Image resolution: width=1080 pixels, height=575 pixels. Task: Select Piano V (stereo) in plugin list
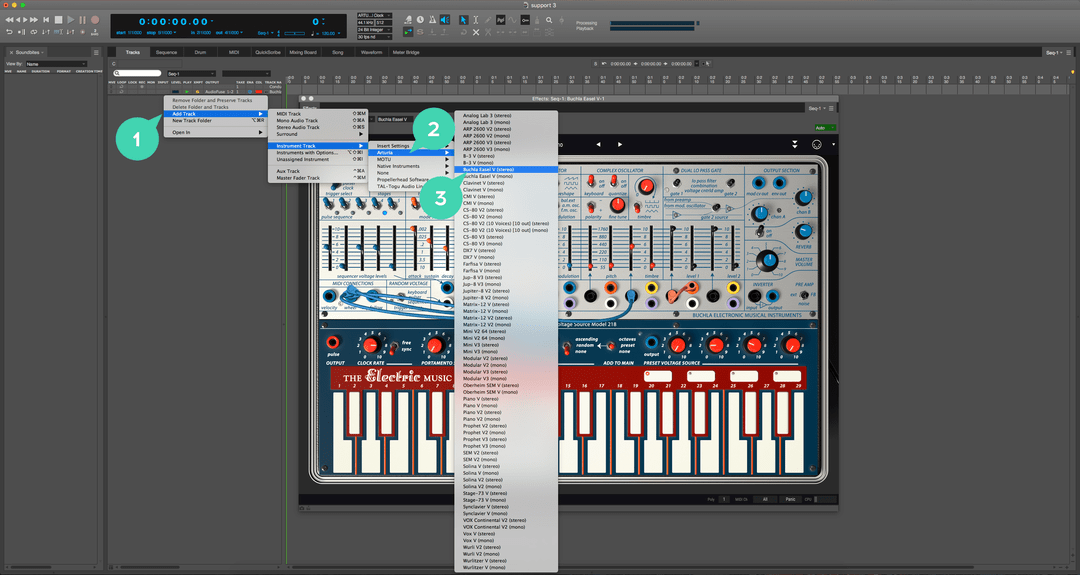(x=506, y=399)
